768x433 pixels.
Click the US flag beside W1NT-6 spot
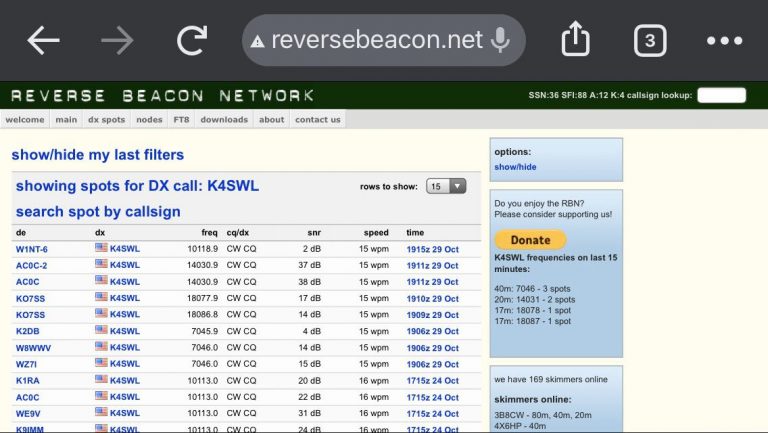coord(101,247)
